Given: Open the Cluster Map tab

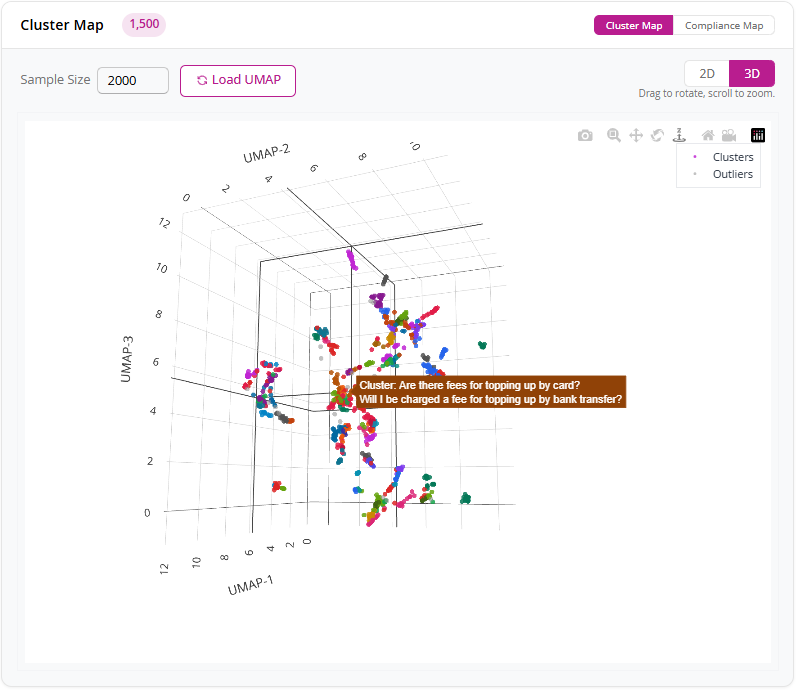Looking at the screenshot, I should pyautogui.click(x=634, y=25).
